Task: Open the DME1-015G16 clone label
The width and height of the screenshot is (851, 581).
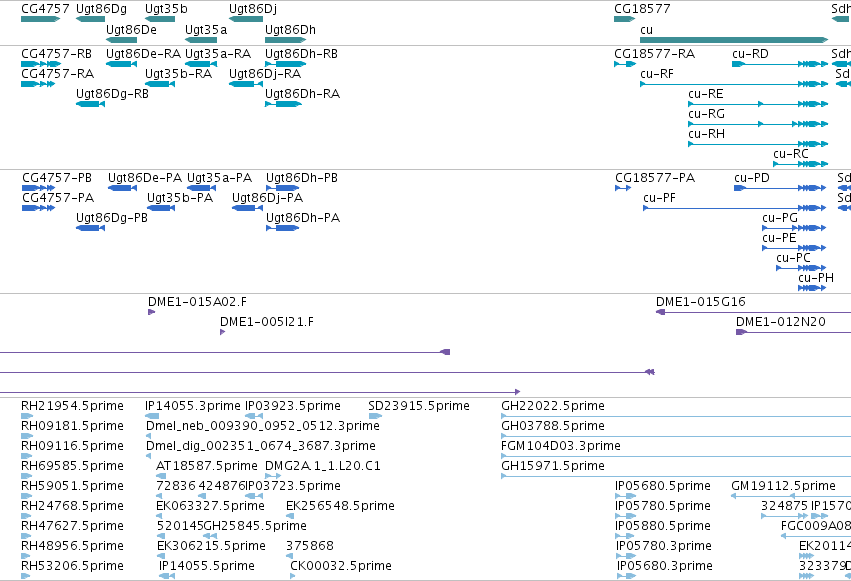Action: tap(701, 302)
